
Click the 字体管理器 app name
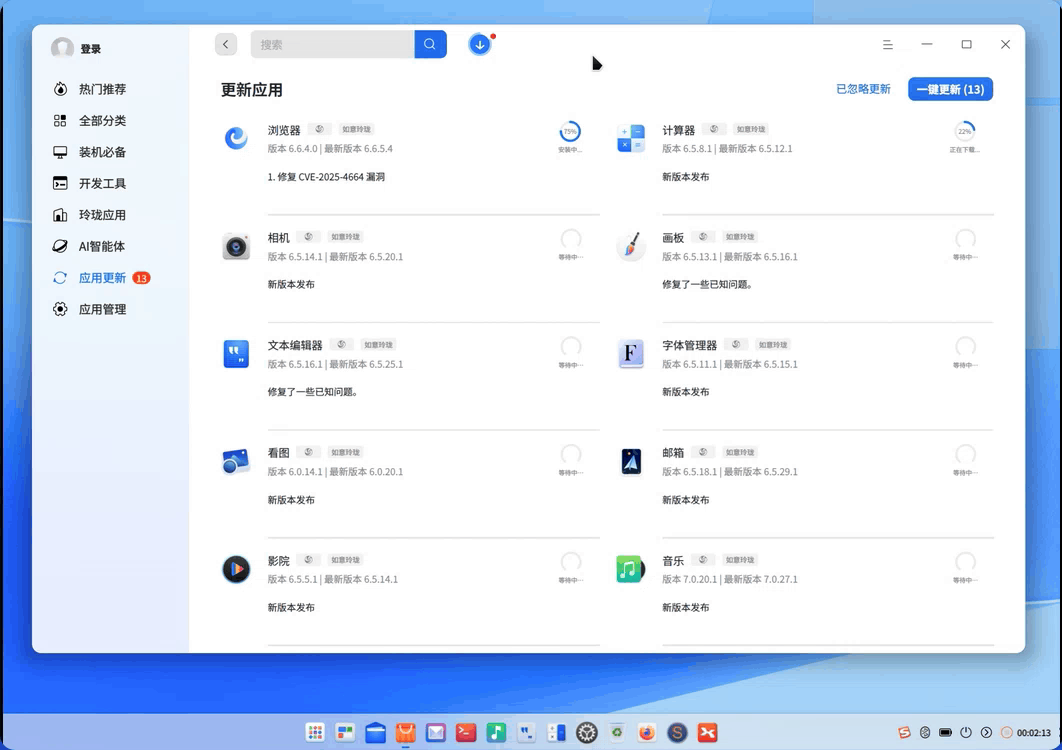point(689,346)
